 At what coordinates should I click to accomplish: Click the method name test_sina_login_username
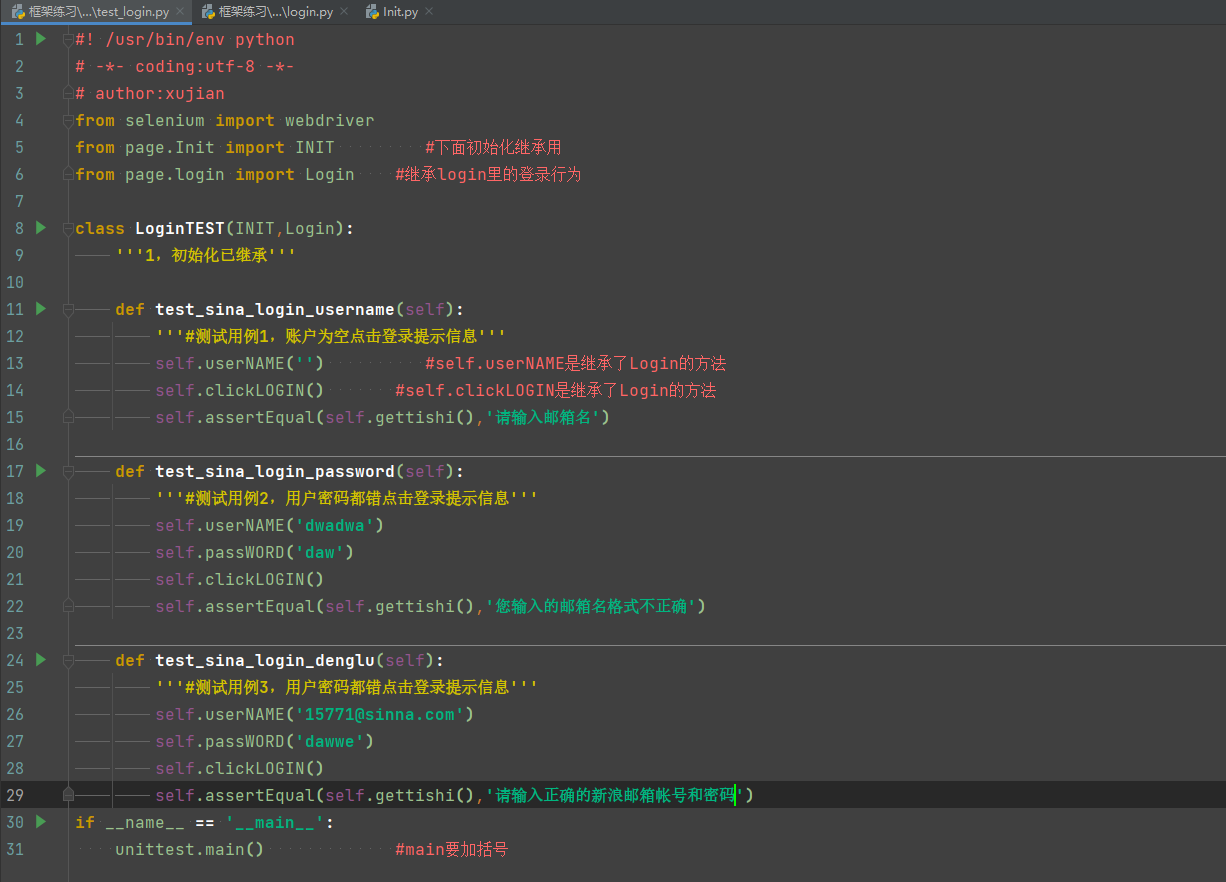tap(275, 310)
